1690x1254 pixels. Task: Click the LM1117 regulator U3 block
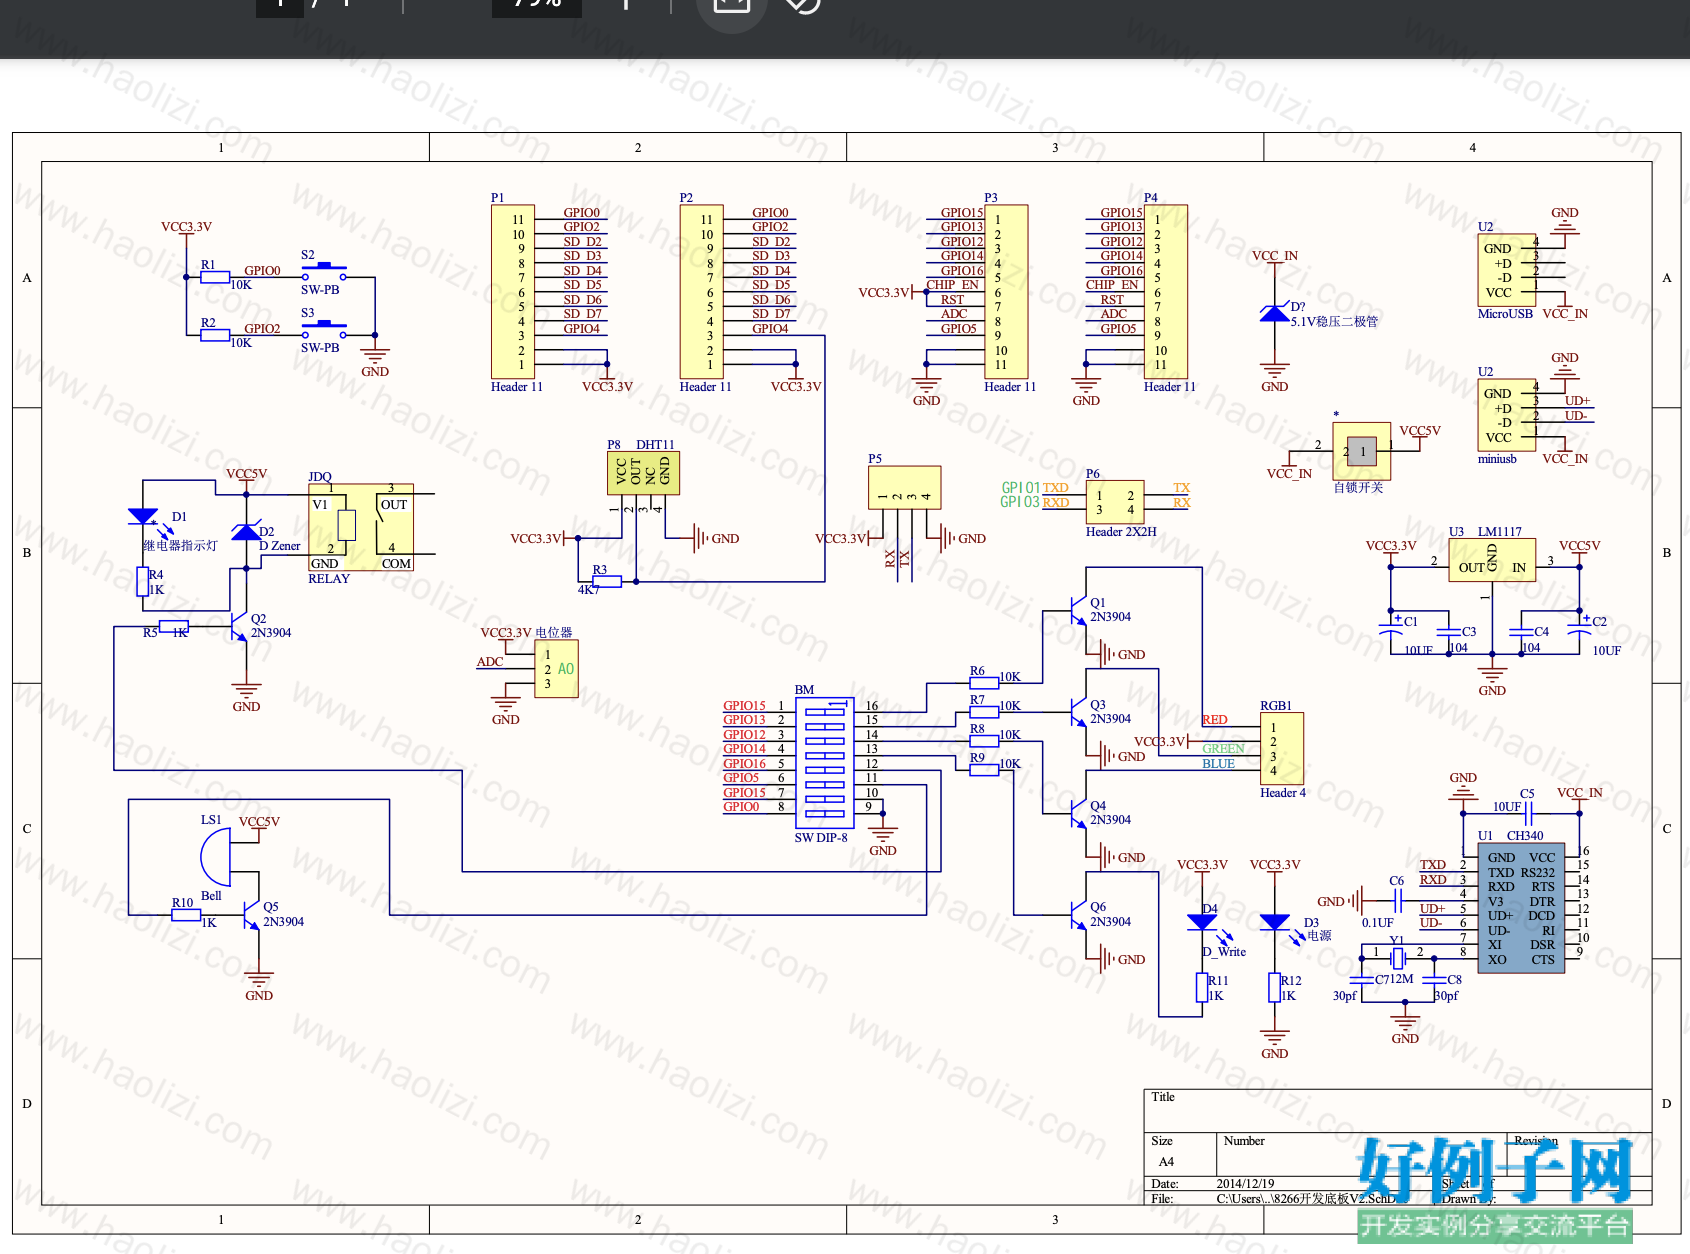tap(1492, 561)
